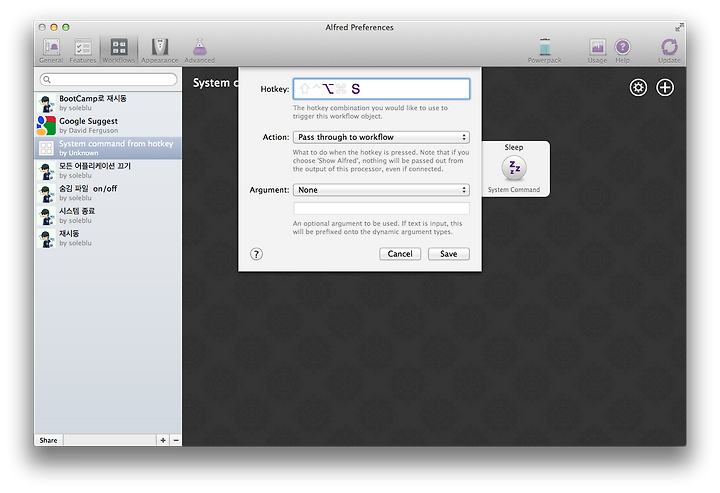Click the 'System Command' label under Sleep

pyautogui.click(x=514, y=190)
